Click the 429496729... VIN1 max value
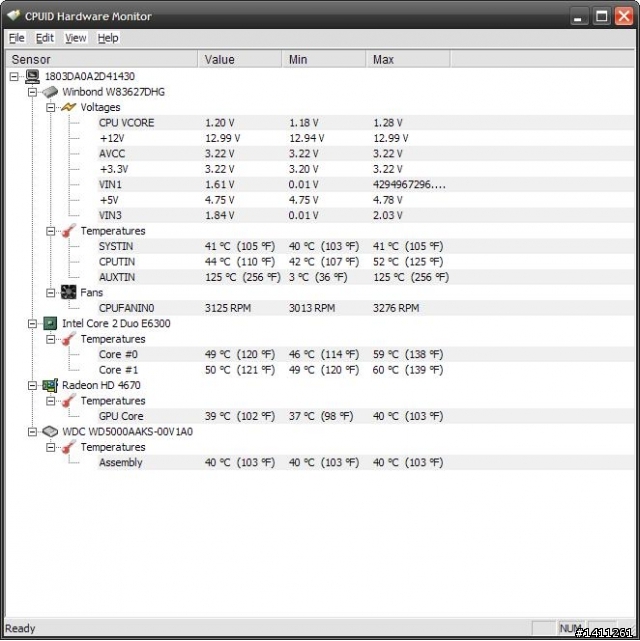The height and width of the screenshot is (641, 640). (x=409, y=184)
